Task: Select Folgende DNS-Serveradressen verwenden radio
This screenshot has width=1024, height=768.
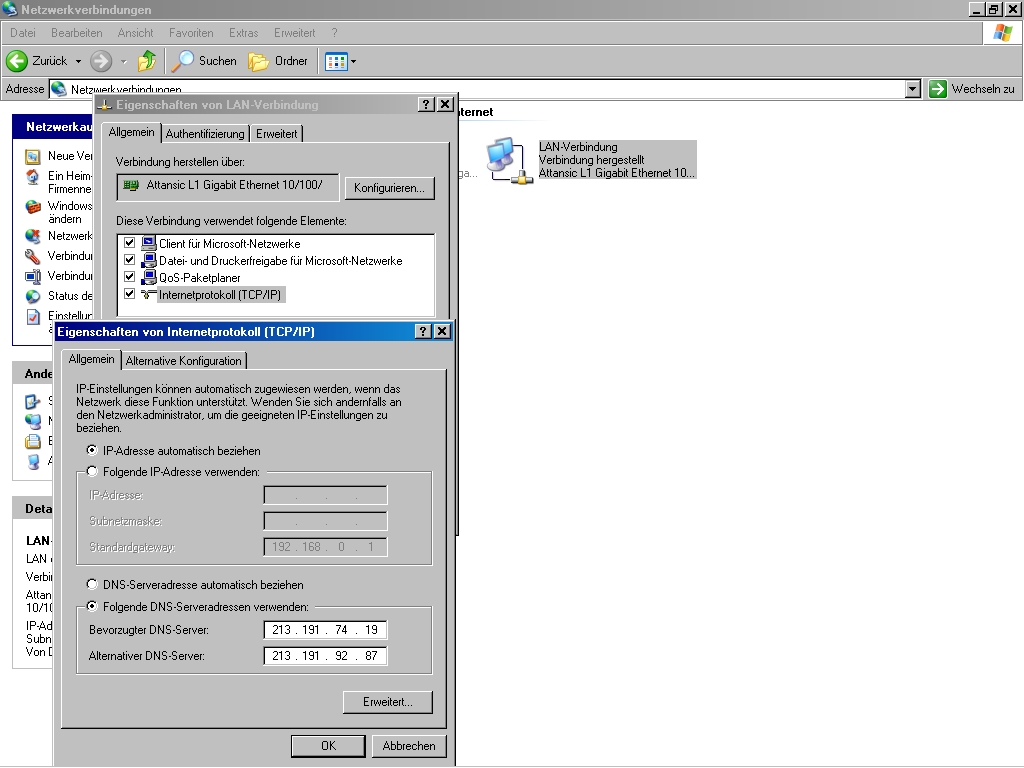Action: (92, 606)
